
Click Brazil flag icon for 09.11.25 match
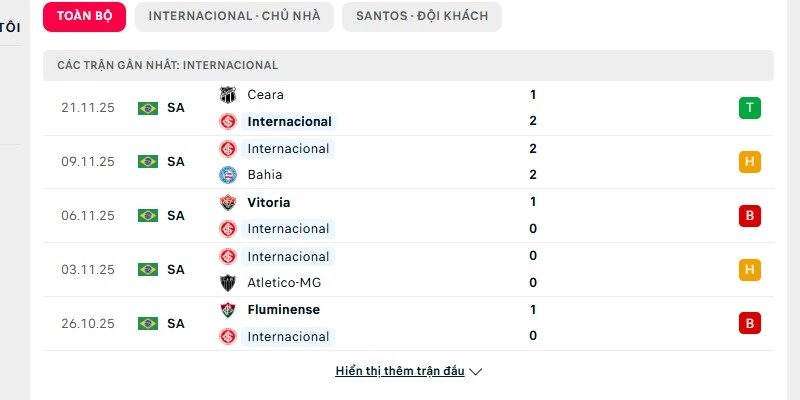click(148, 162)
